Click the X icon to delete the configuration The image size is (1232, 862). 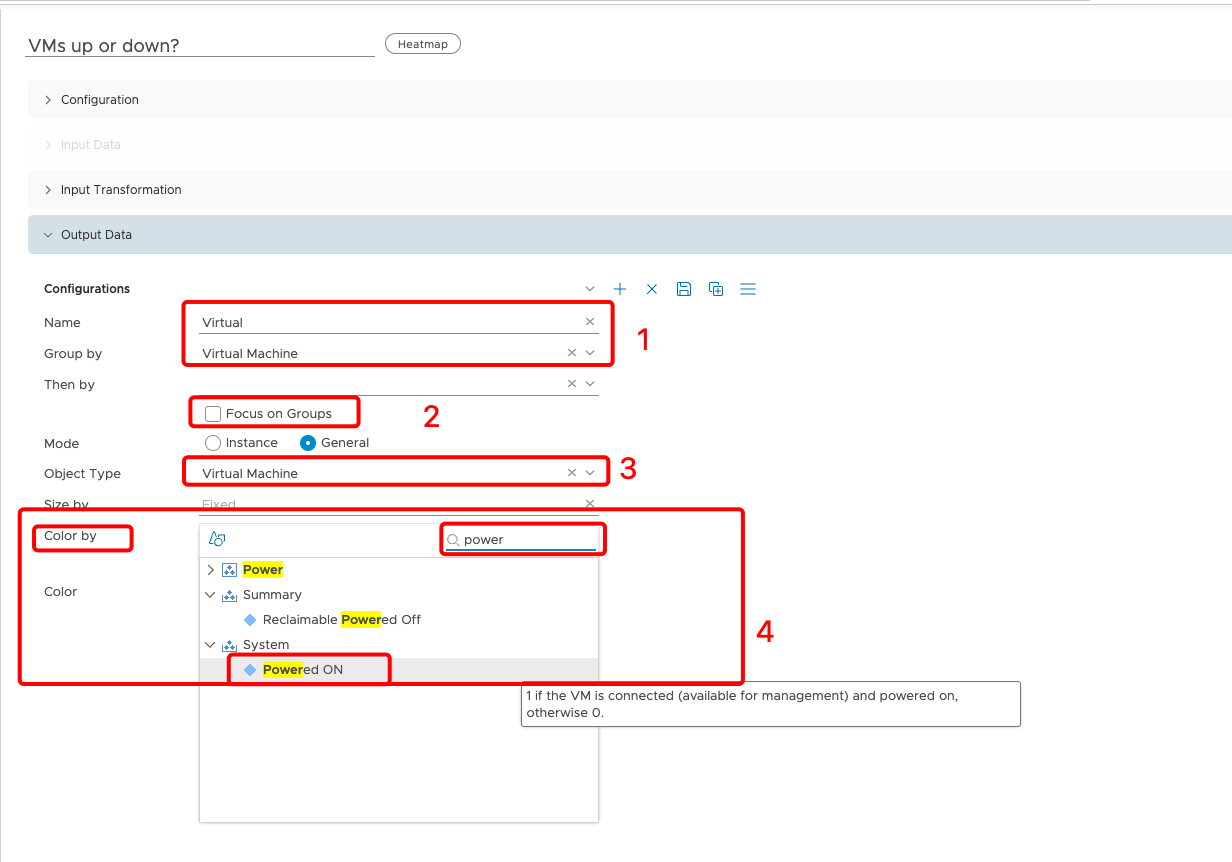click(652, 288)
